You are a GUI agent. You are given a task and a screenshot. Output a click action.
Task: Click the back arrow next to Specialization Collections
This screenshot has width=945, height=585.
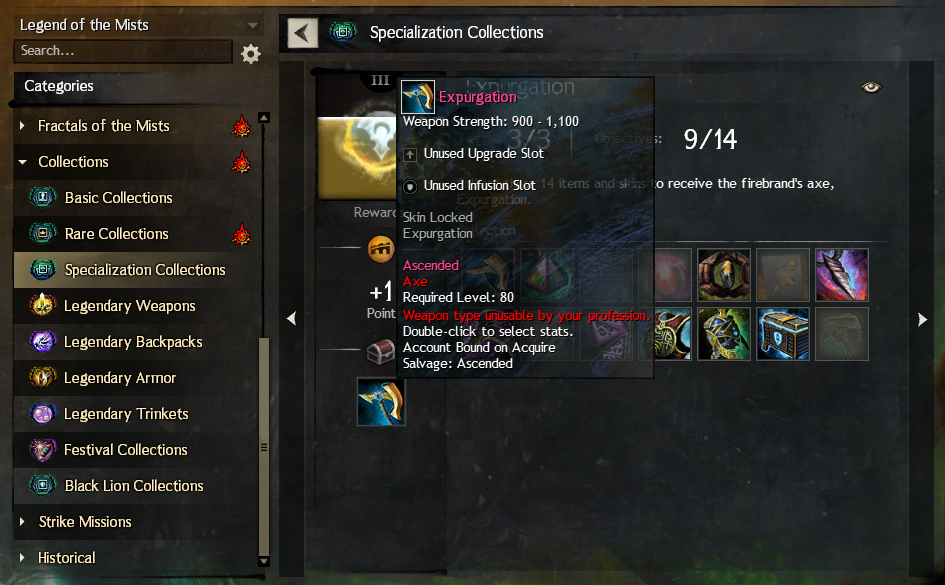303,33
